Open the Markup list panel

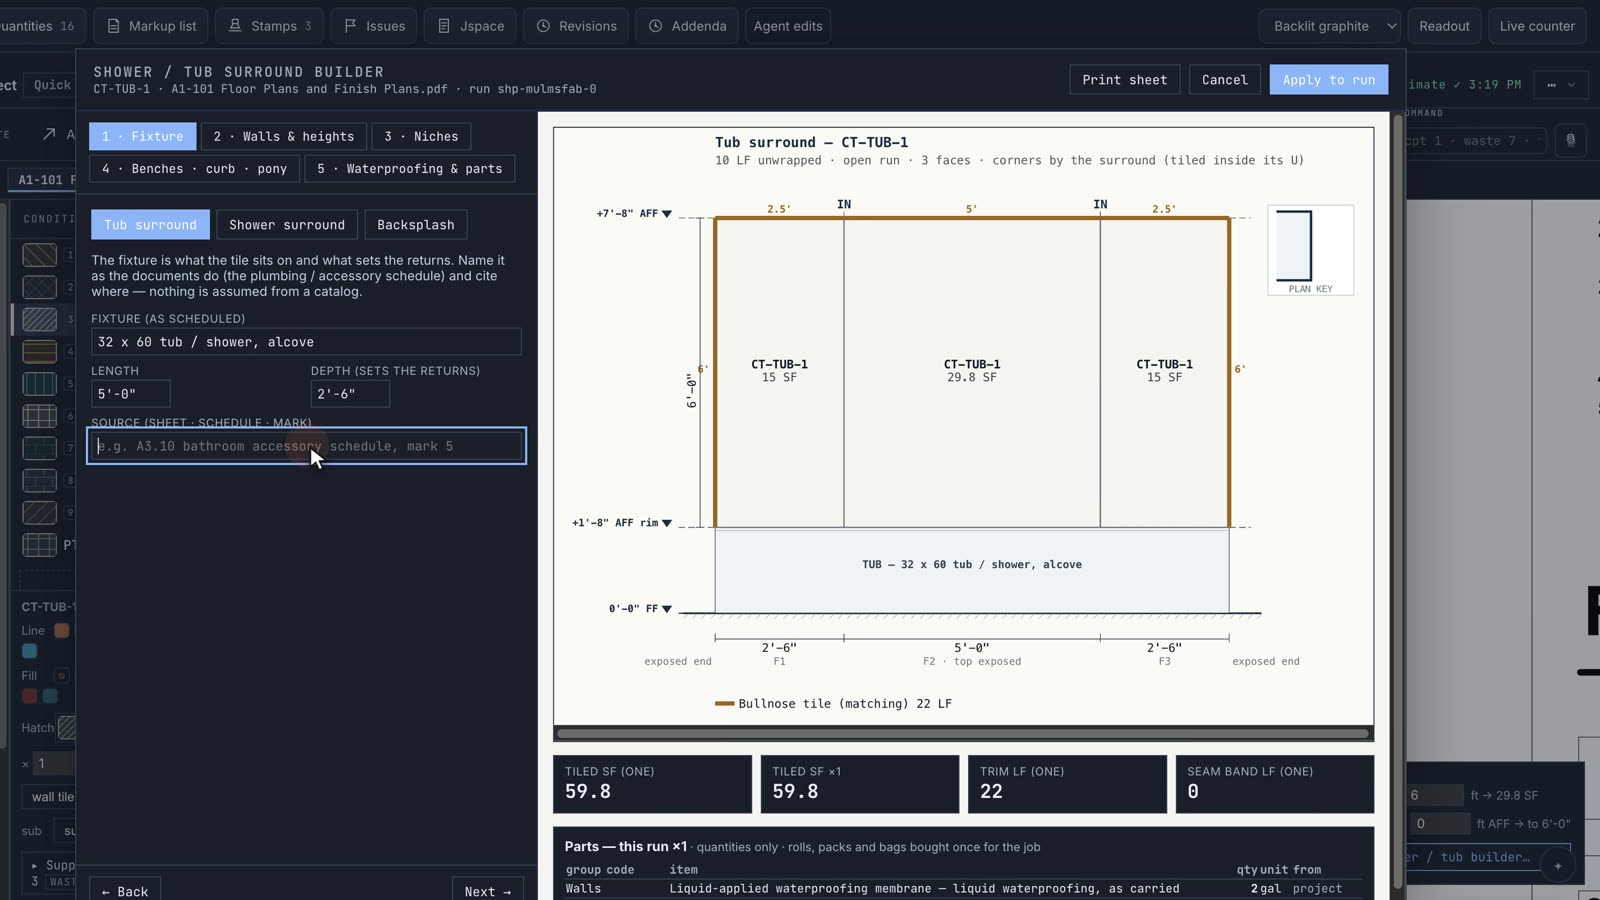tap(151, 26)
